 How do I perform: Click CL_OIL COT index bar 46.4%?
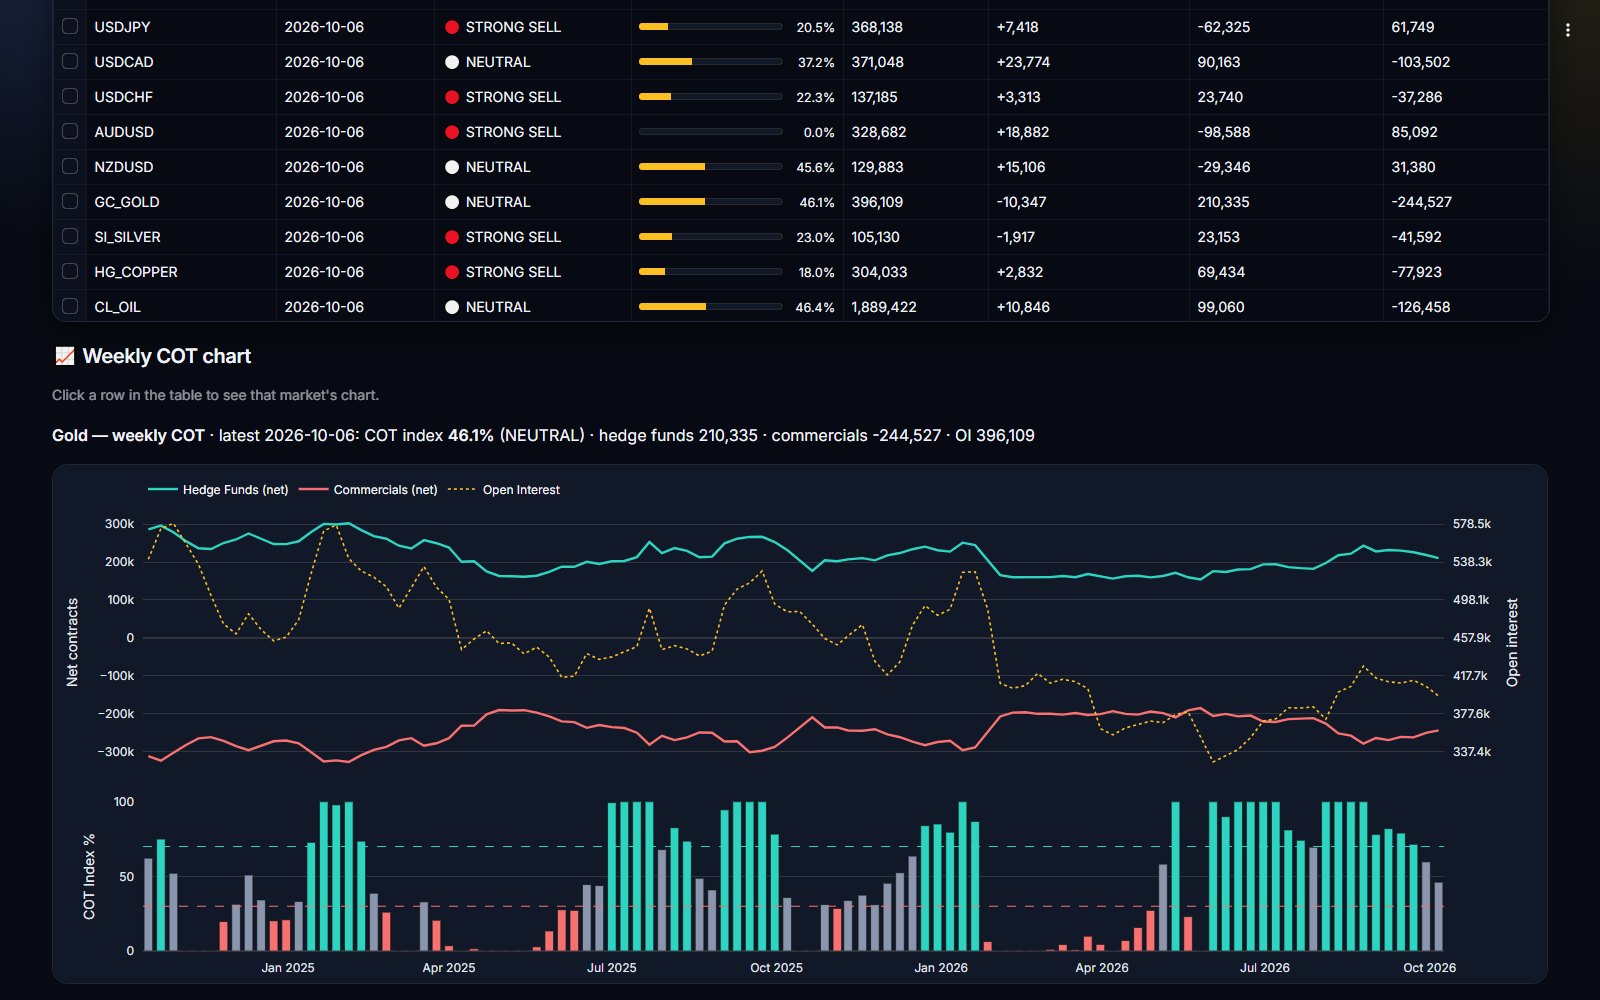[710, 307]
